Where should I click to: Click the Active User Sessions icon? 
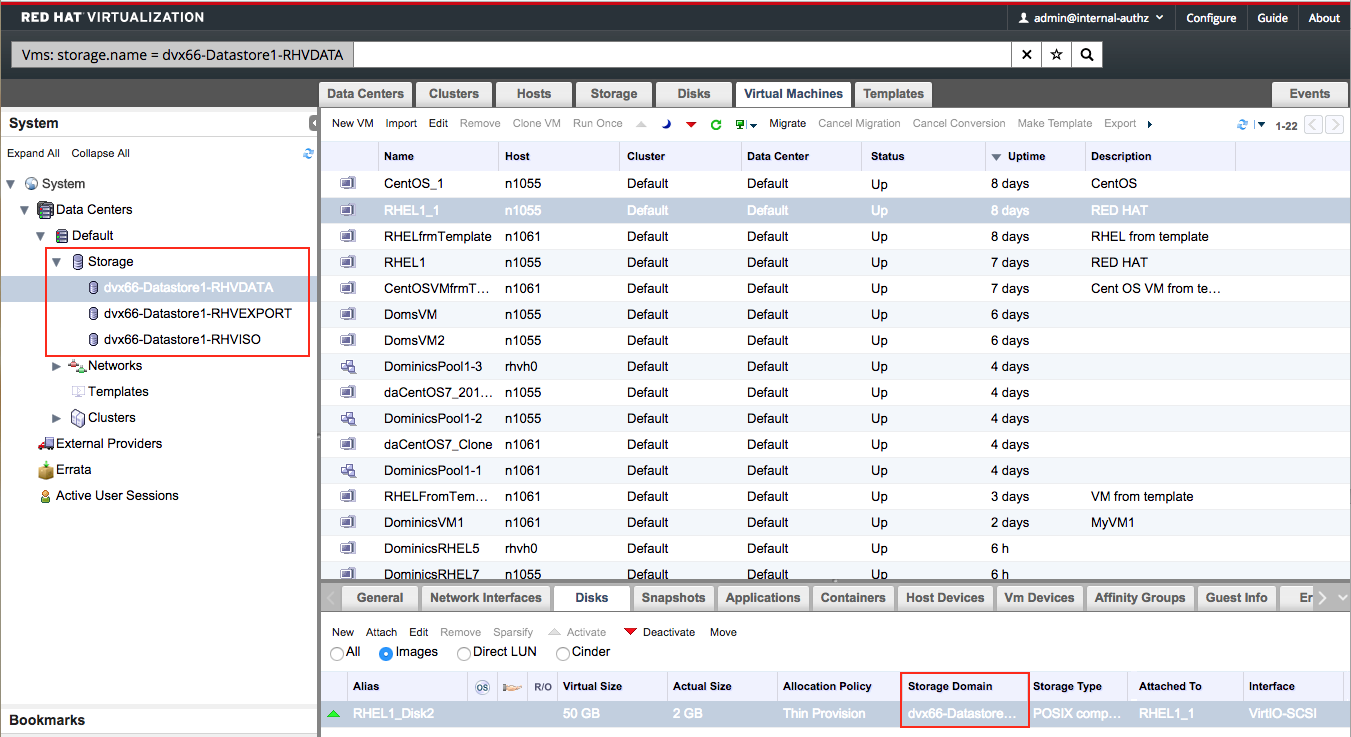45,496
